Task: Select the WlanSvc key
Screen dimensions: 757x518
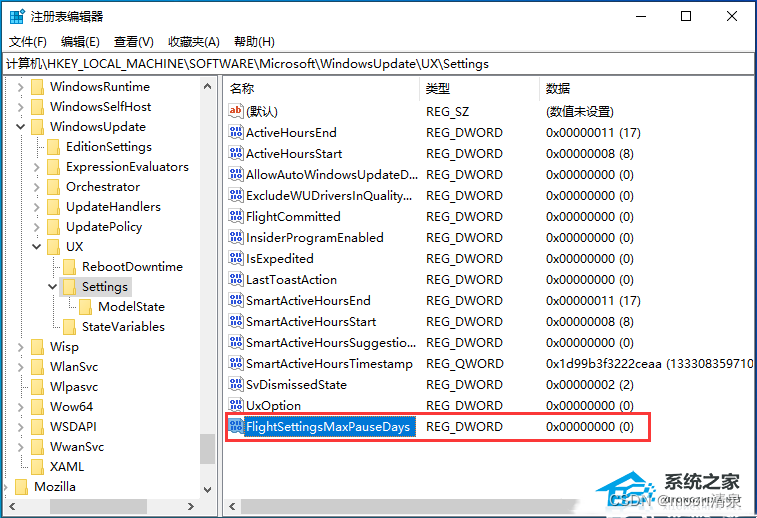Action: coord(74,367)
